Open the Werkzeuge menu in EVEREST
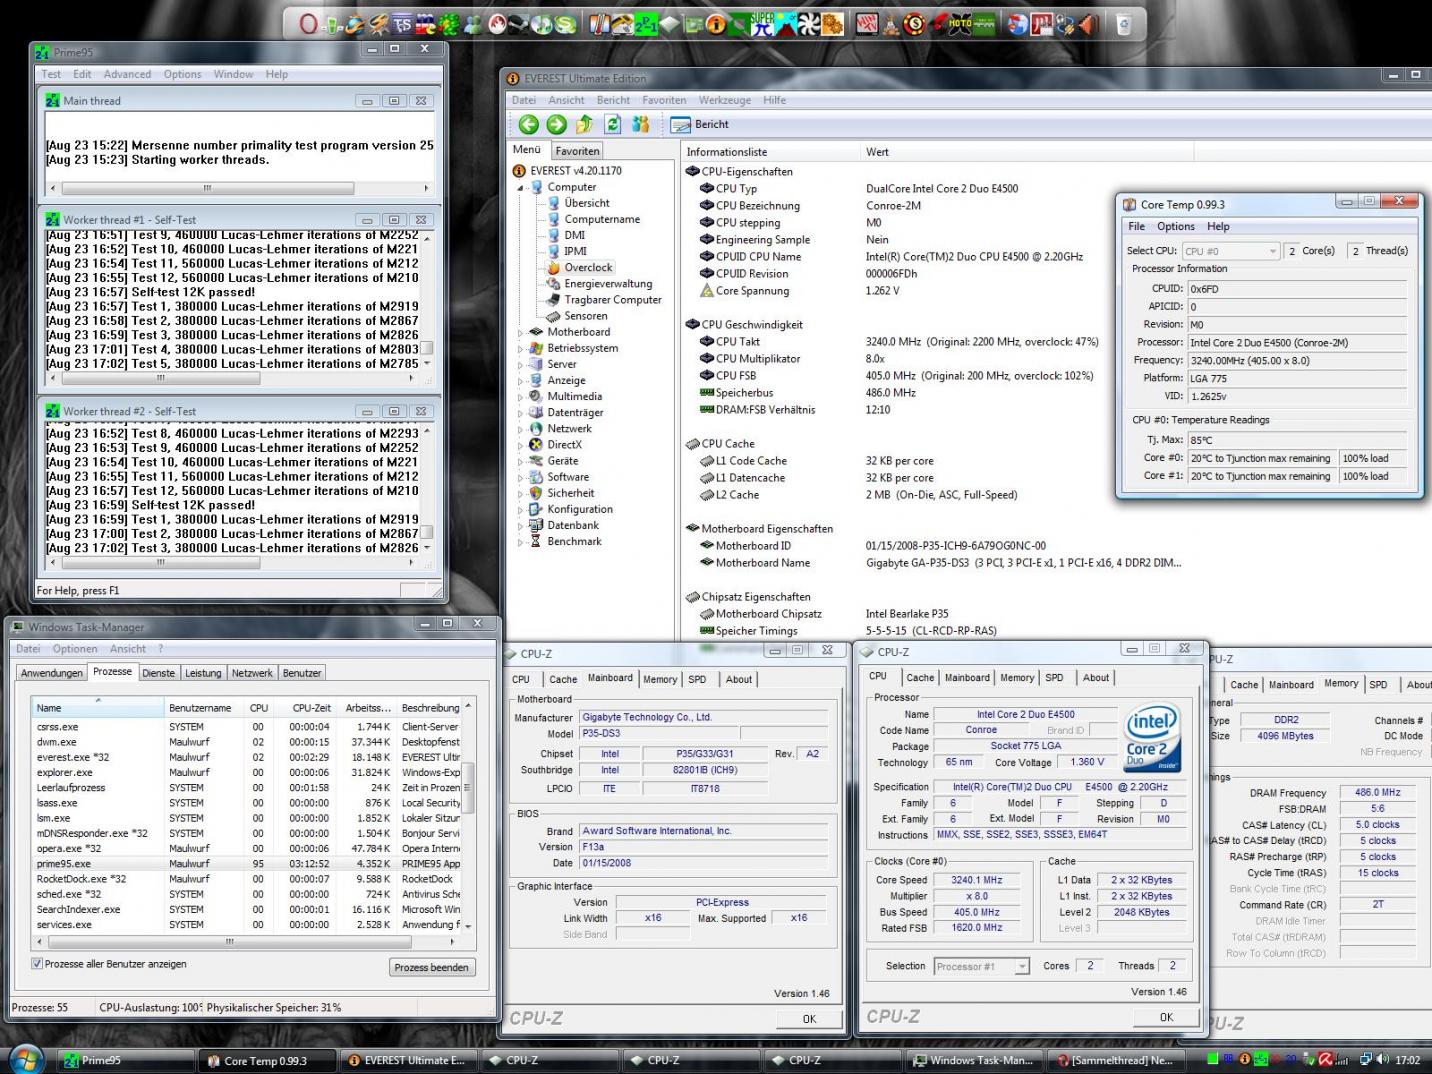 tap(724, 100)
